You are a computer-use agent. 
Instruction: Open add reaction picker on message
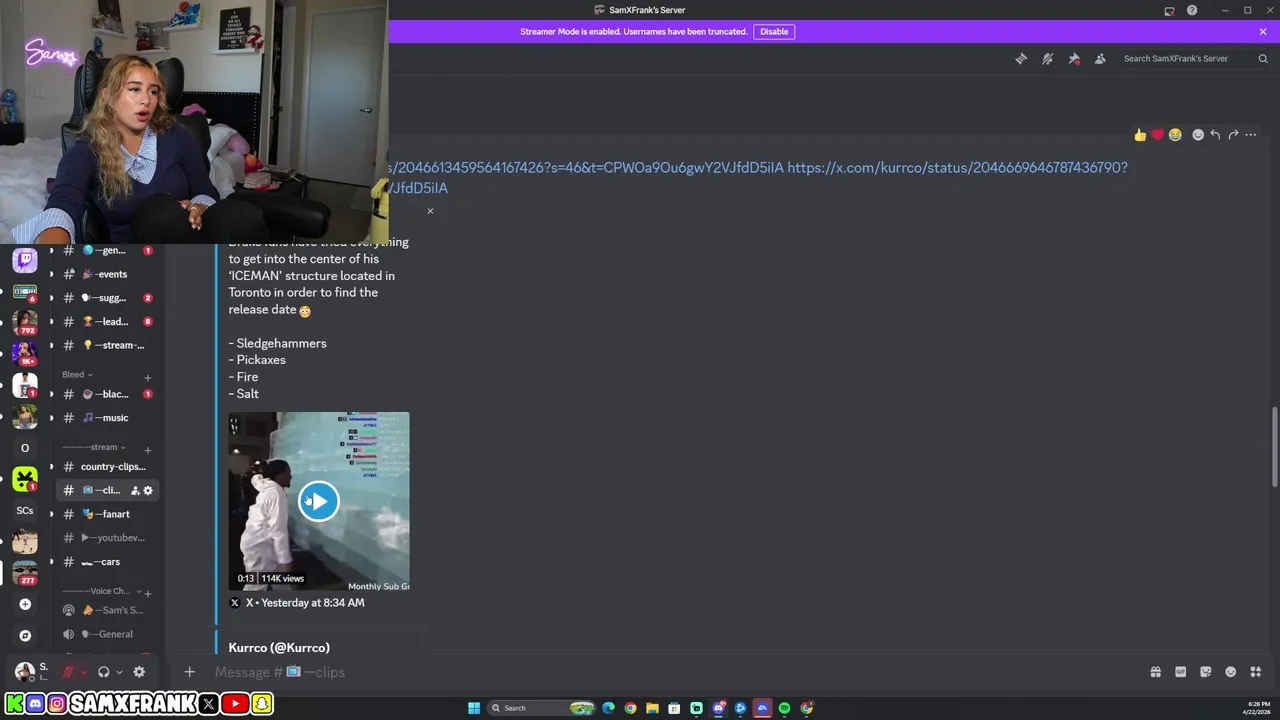(1198, 135)
